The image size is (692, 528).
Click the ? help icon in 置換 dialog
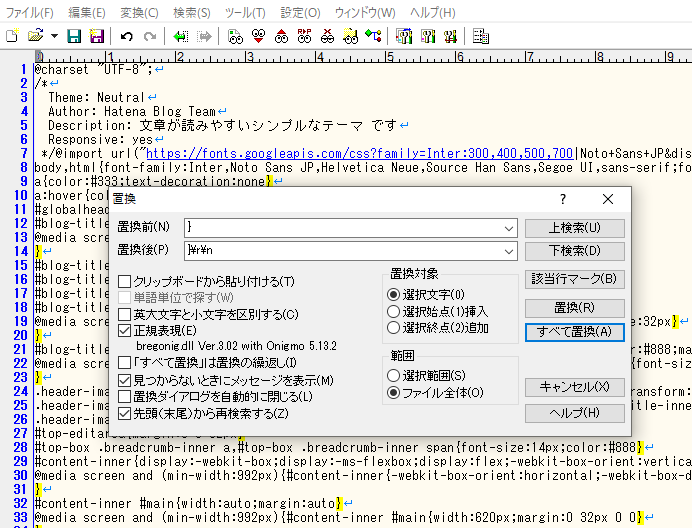pos(563,199)
